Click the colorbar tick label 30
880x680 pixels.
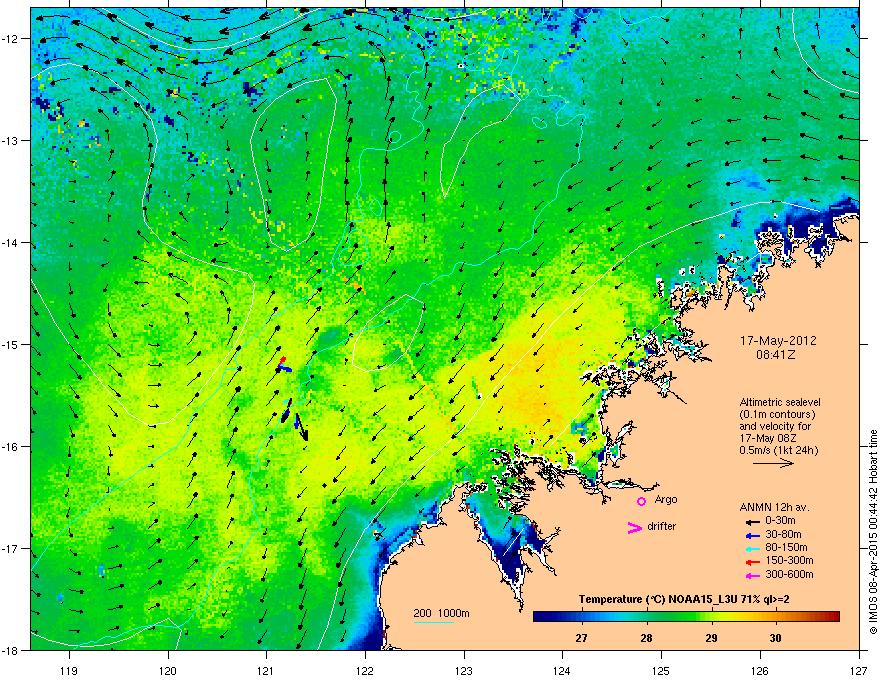point(776,638)
